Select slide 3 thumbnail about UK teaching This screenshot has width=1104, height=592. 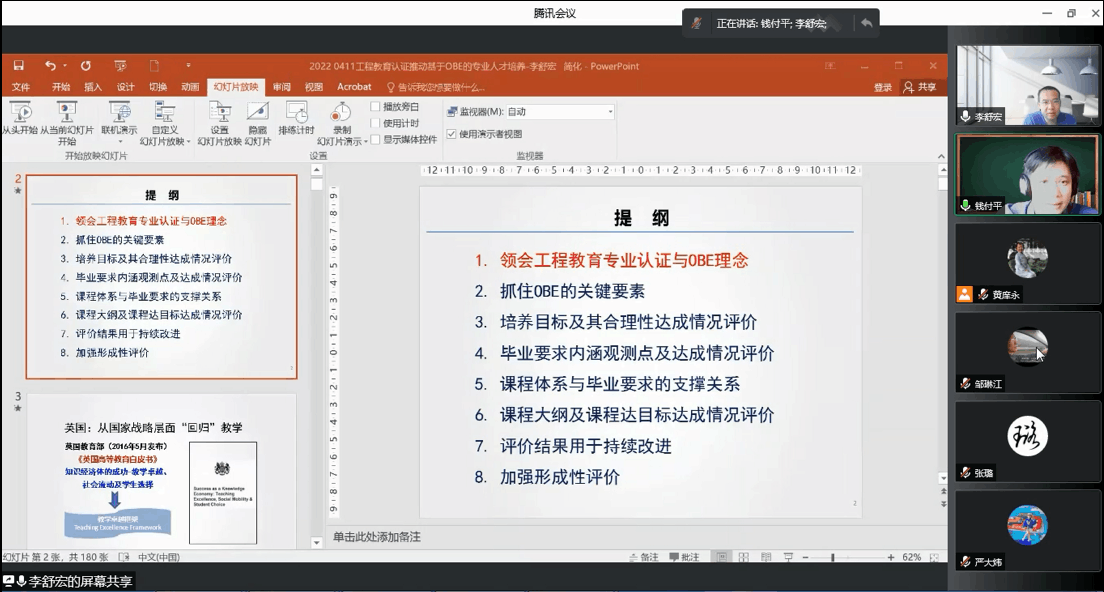(x=161, y=472)
